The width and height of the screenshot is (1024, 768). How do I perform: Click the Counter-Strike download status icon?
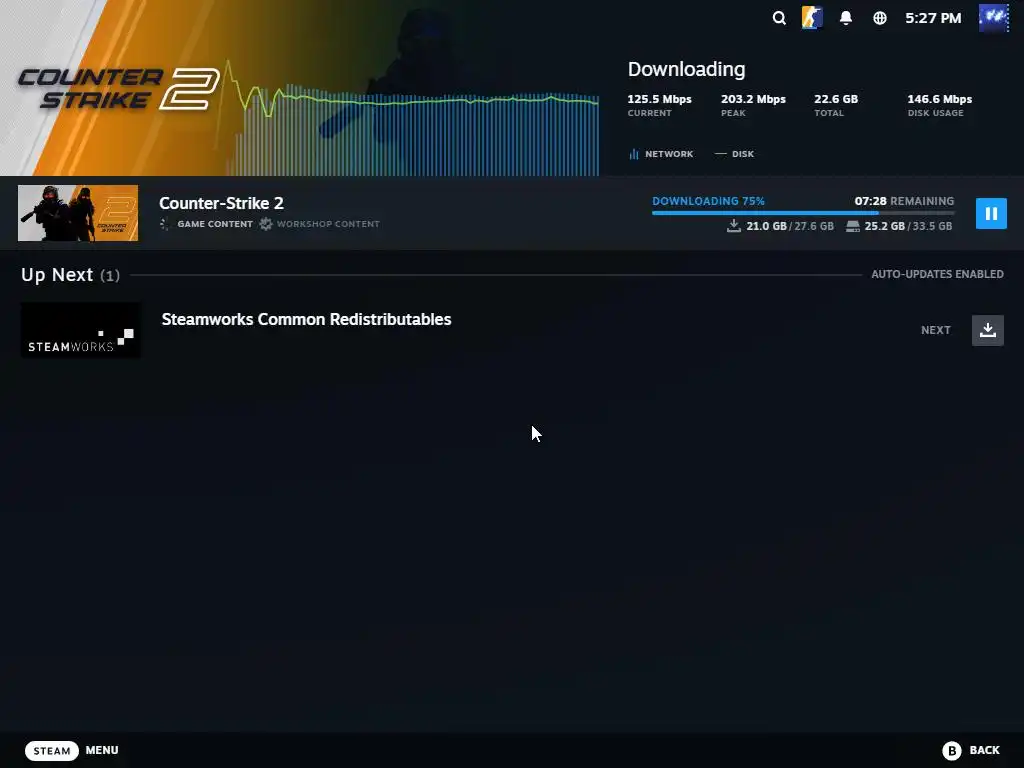[x=812, y=18]
